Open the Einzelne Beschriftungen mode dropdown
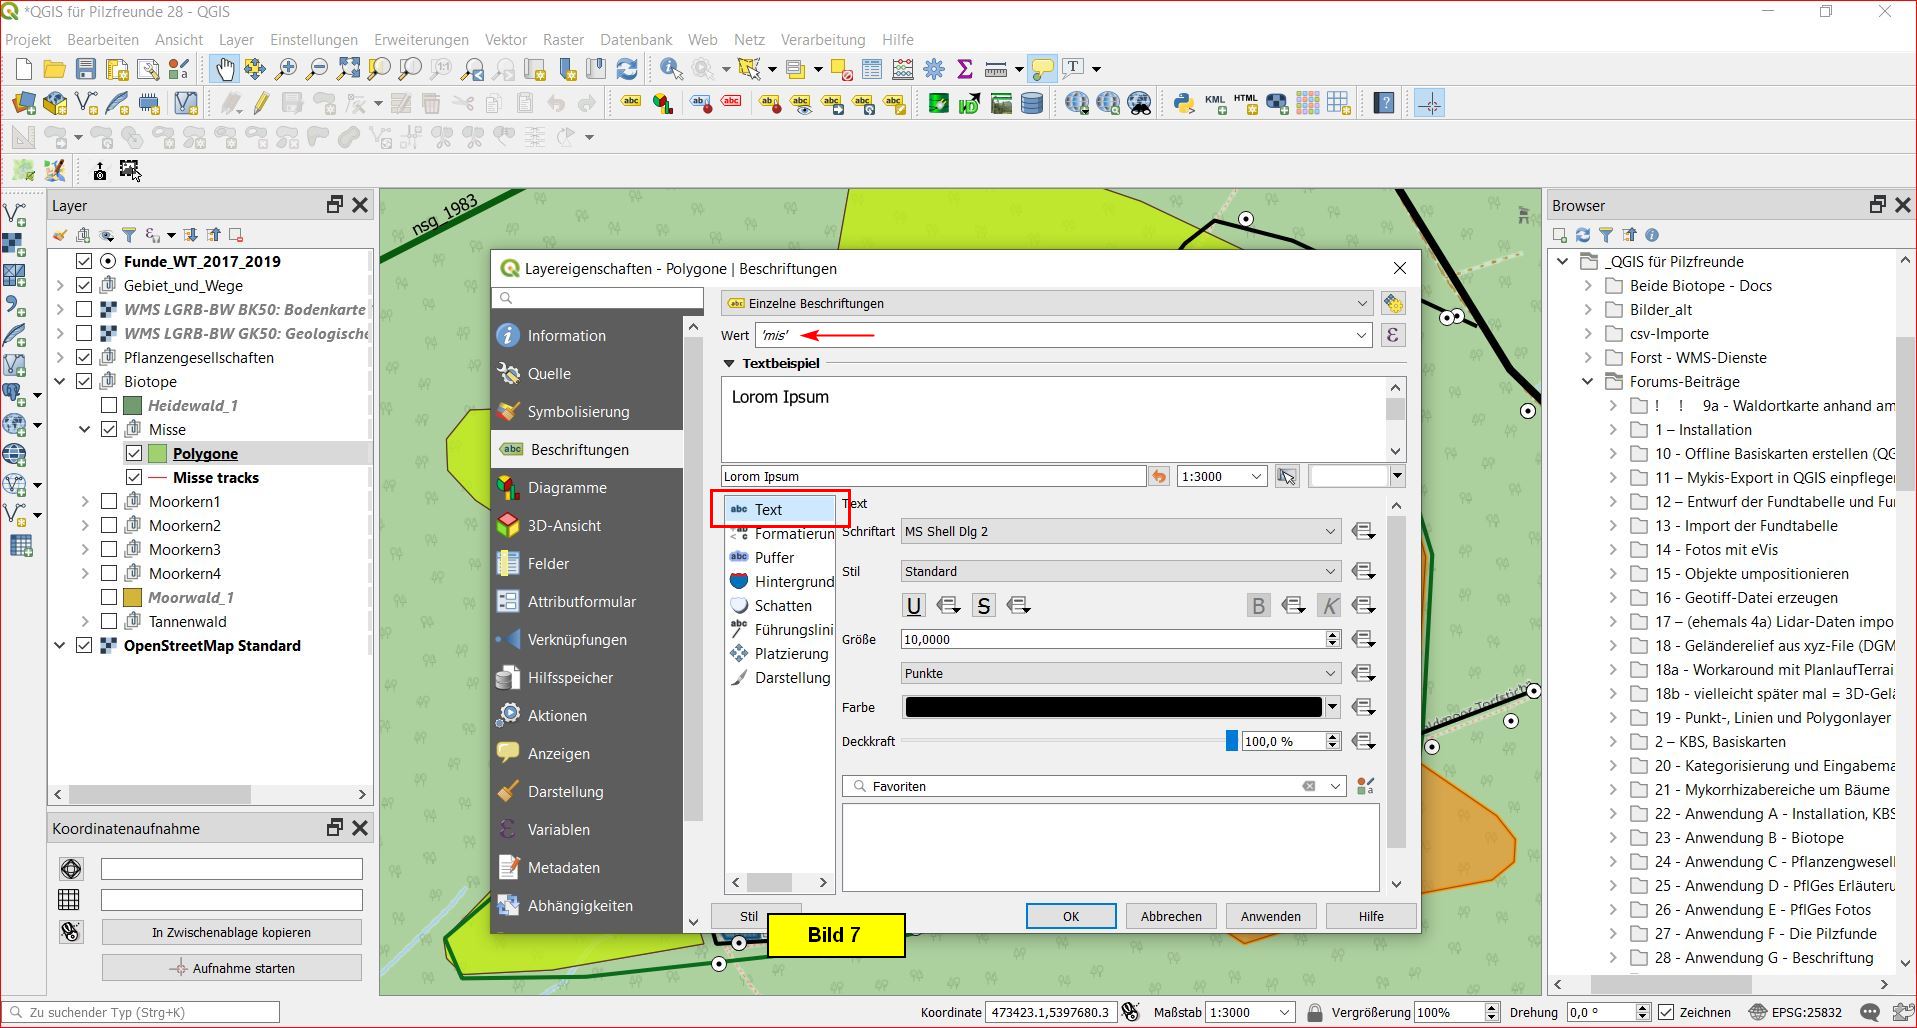Screen dimensions: 1917x1028 coord(1047,304)
